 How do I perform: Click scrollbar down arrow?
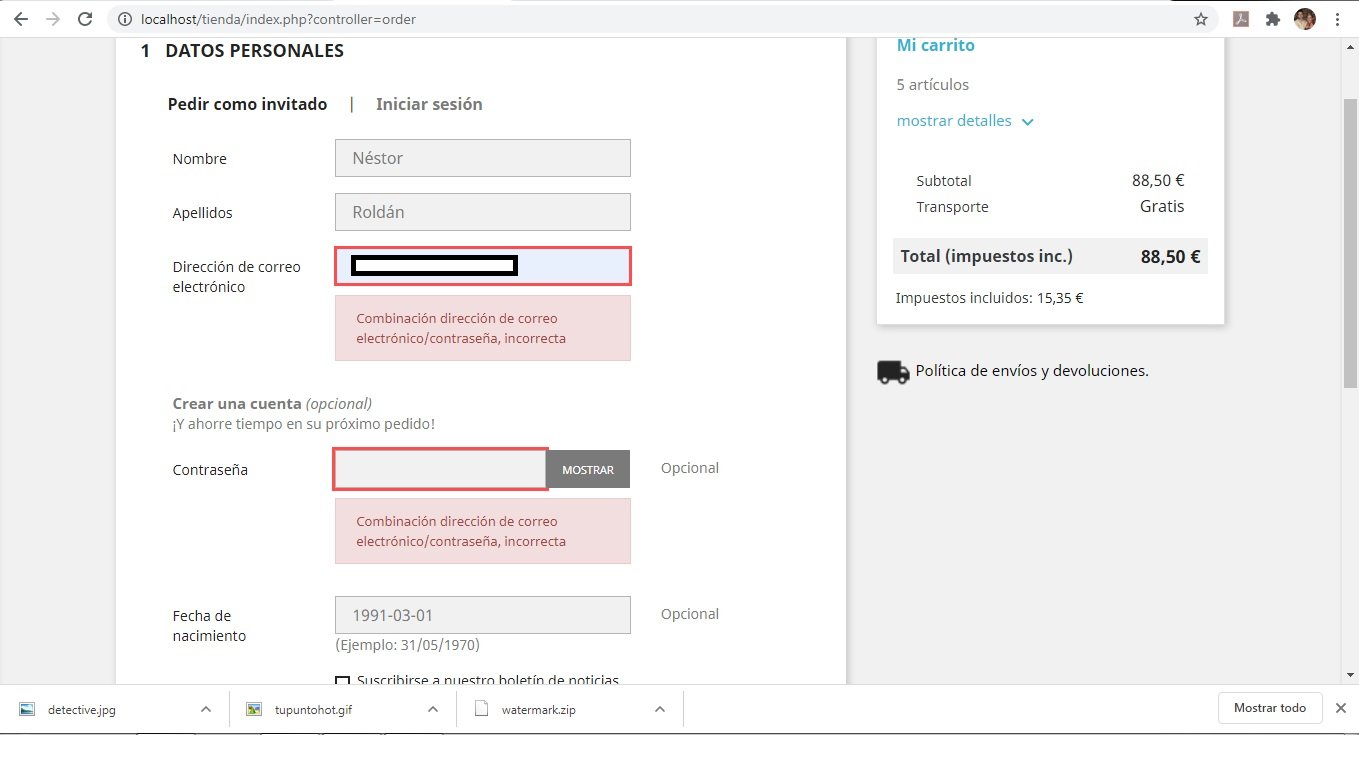coord(1350,676)
